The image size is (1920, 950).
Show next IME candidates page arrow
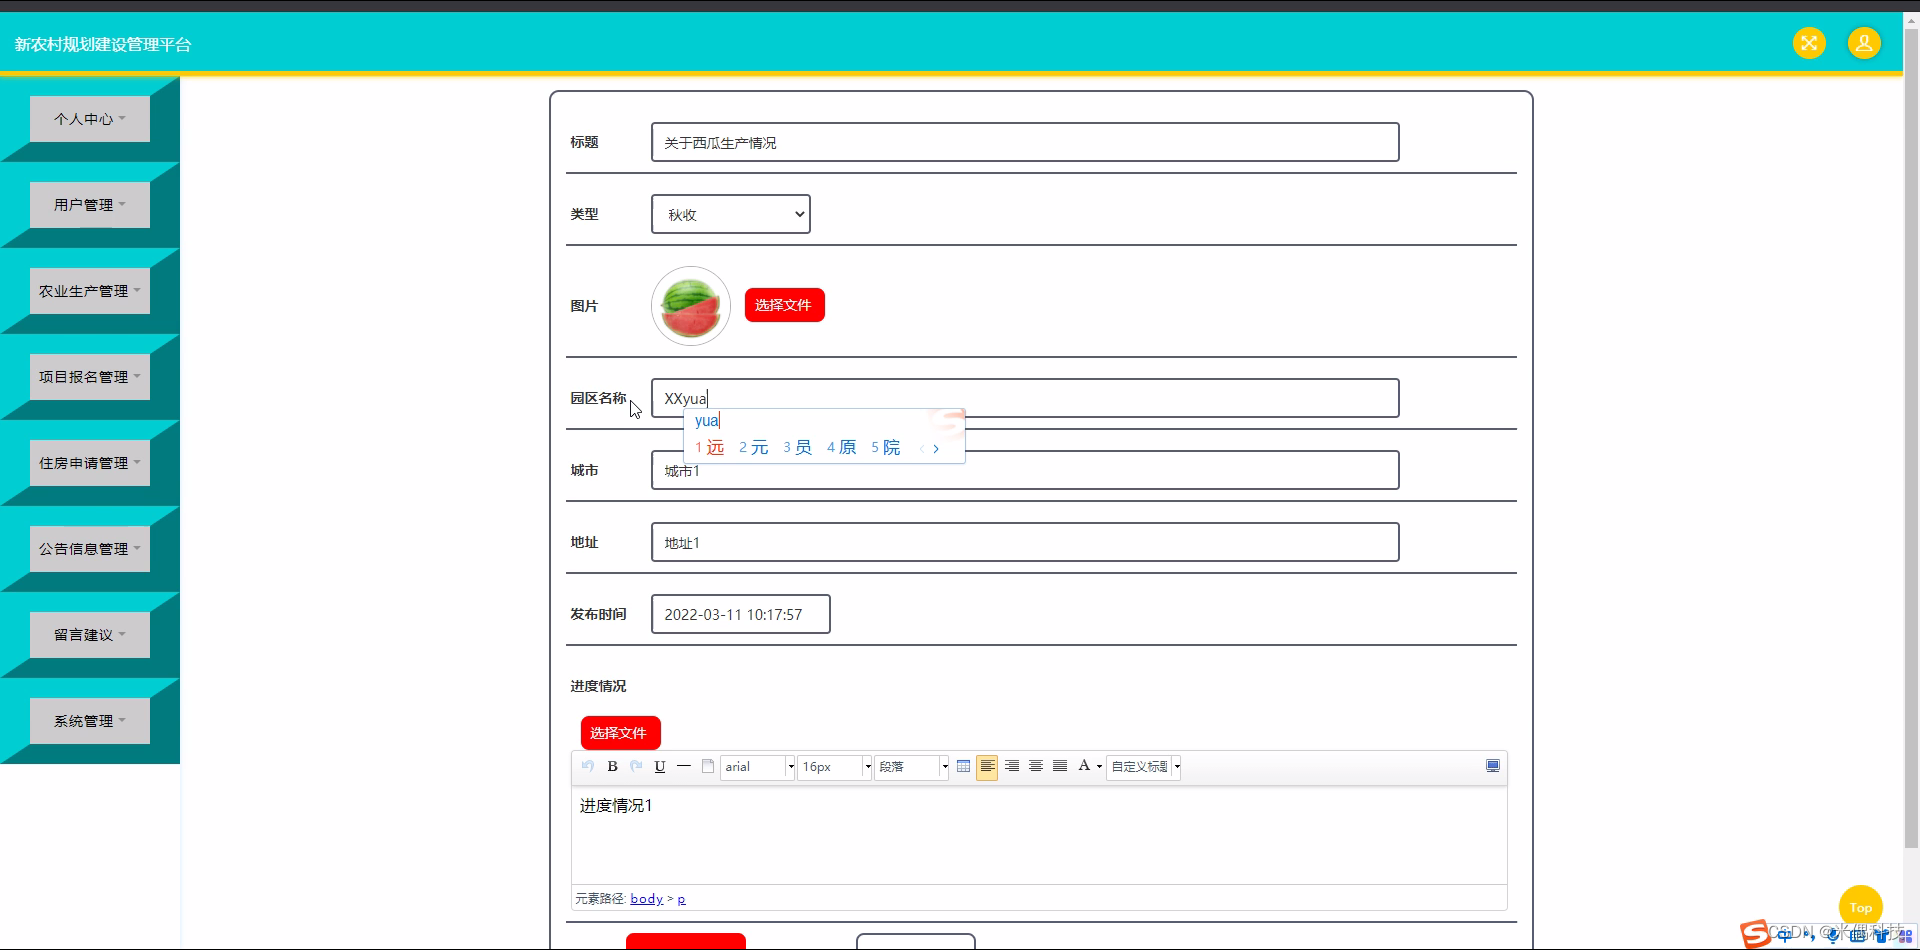tap(936, 449)
